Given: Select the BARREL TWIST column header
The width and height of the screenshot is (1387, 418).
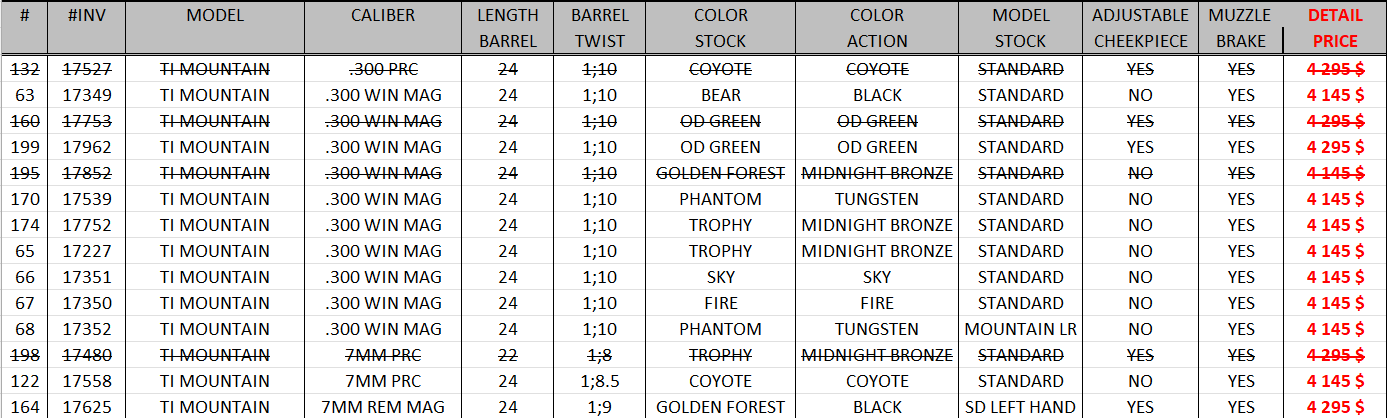Looking at the screenshot, I should click(599, 28).
